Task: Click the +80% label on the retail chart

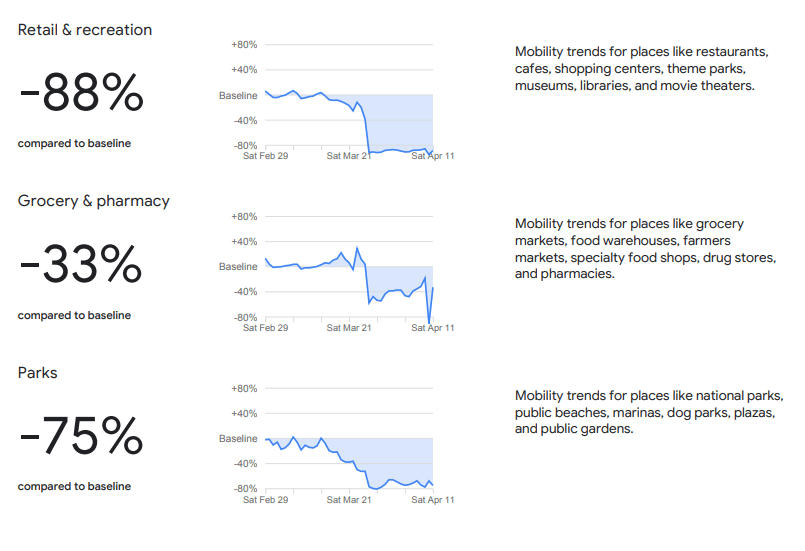Action: click(244, 45)
